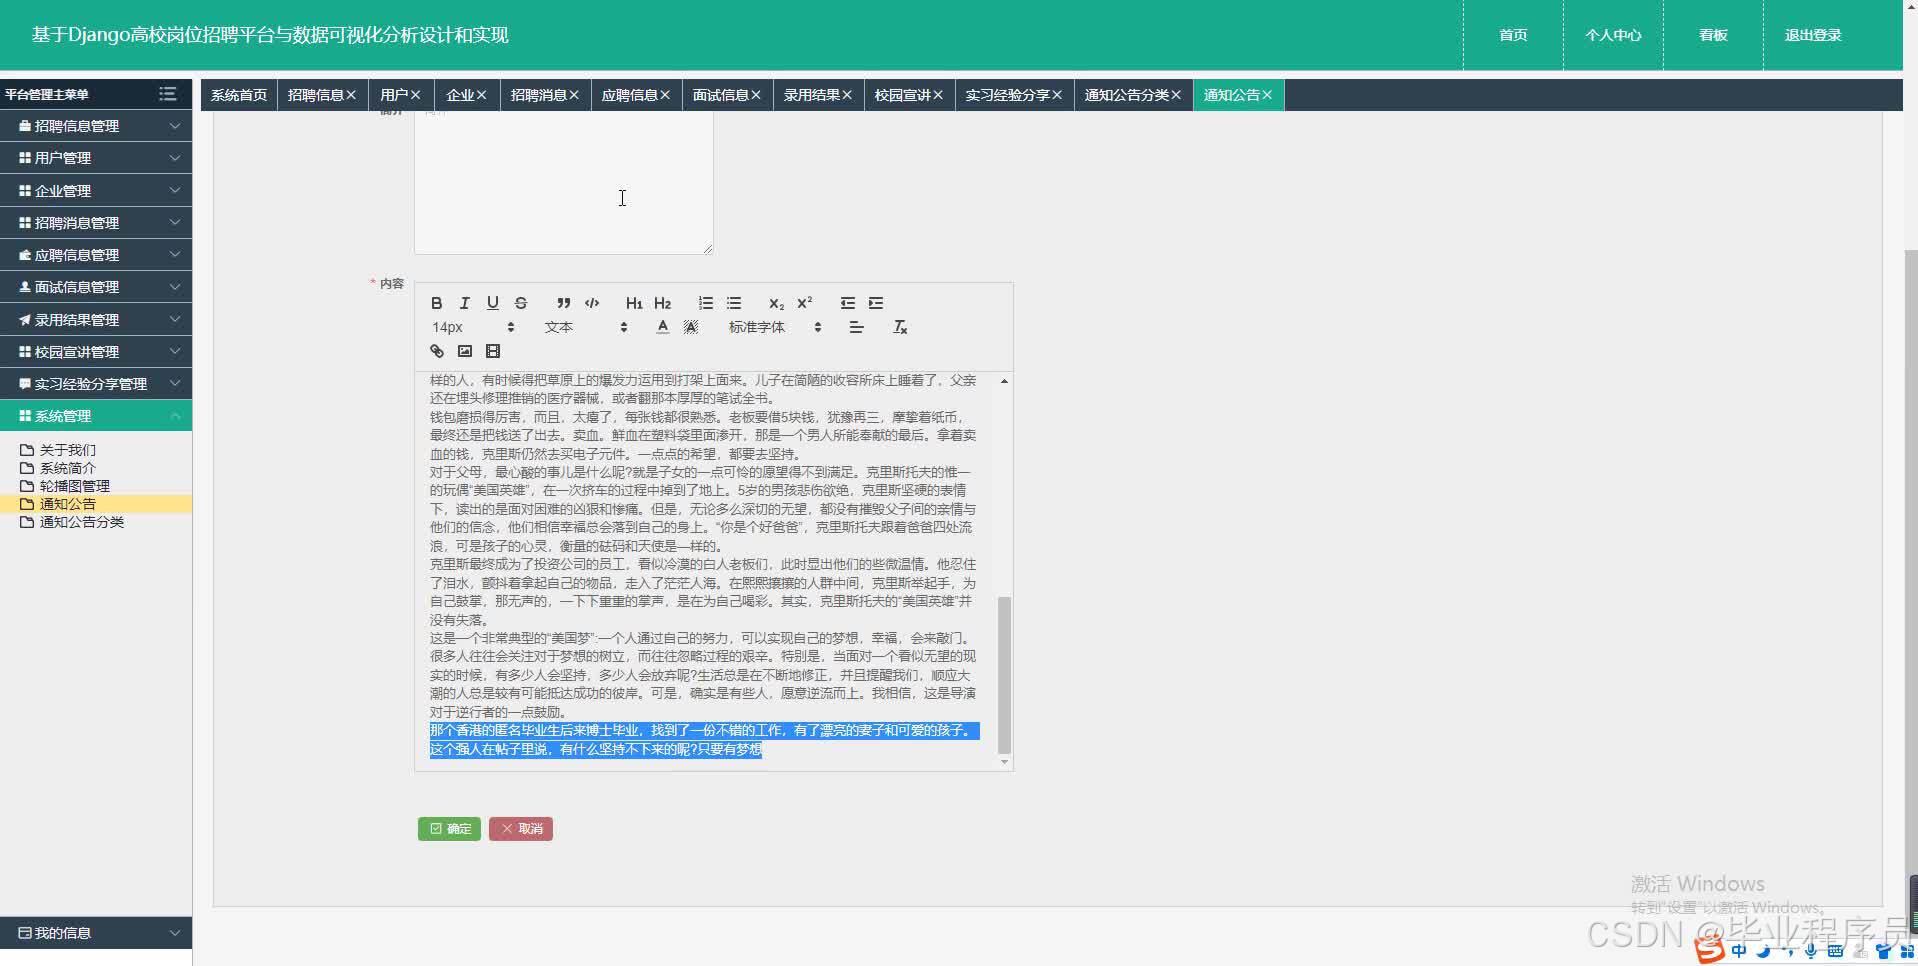This screenshot has width=1918, height=966.
Task: Insert an image into the editor
Action: [x=464, y=351]
